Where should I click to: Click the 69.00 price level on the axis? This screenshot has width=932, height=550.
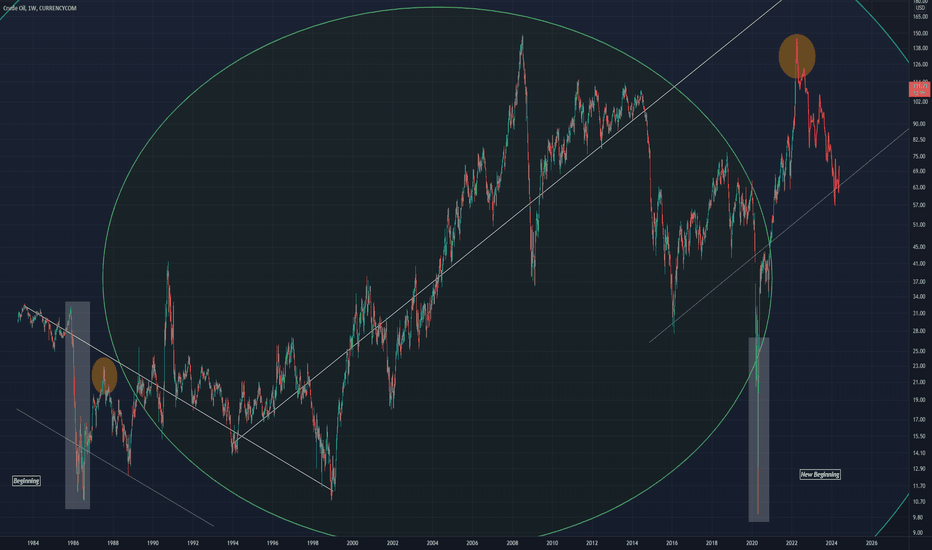point(920,171)
